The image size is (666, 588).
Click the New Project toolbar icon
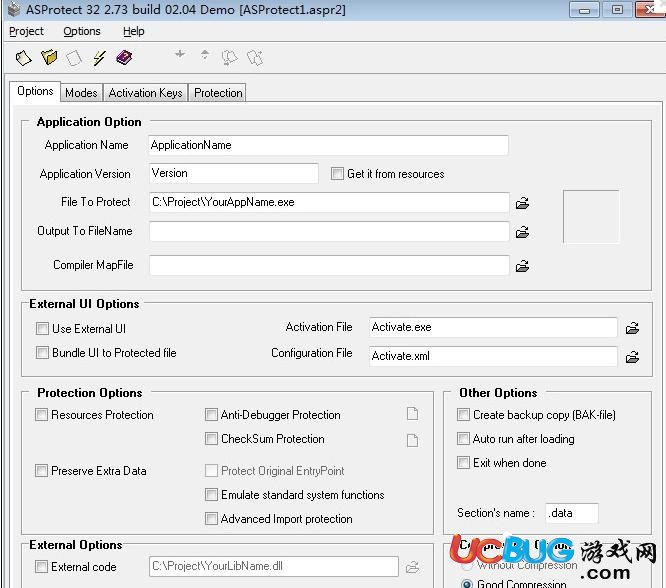(x=23, y=58)
